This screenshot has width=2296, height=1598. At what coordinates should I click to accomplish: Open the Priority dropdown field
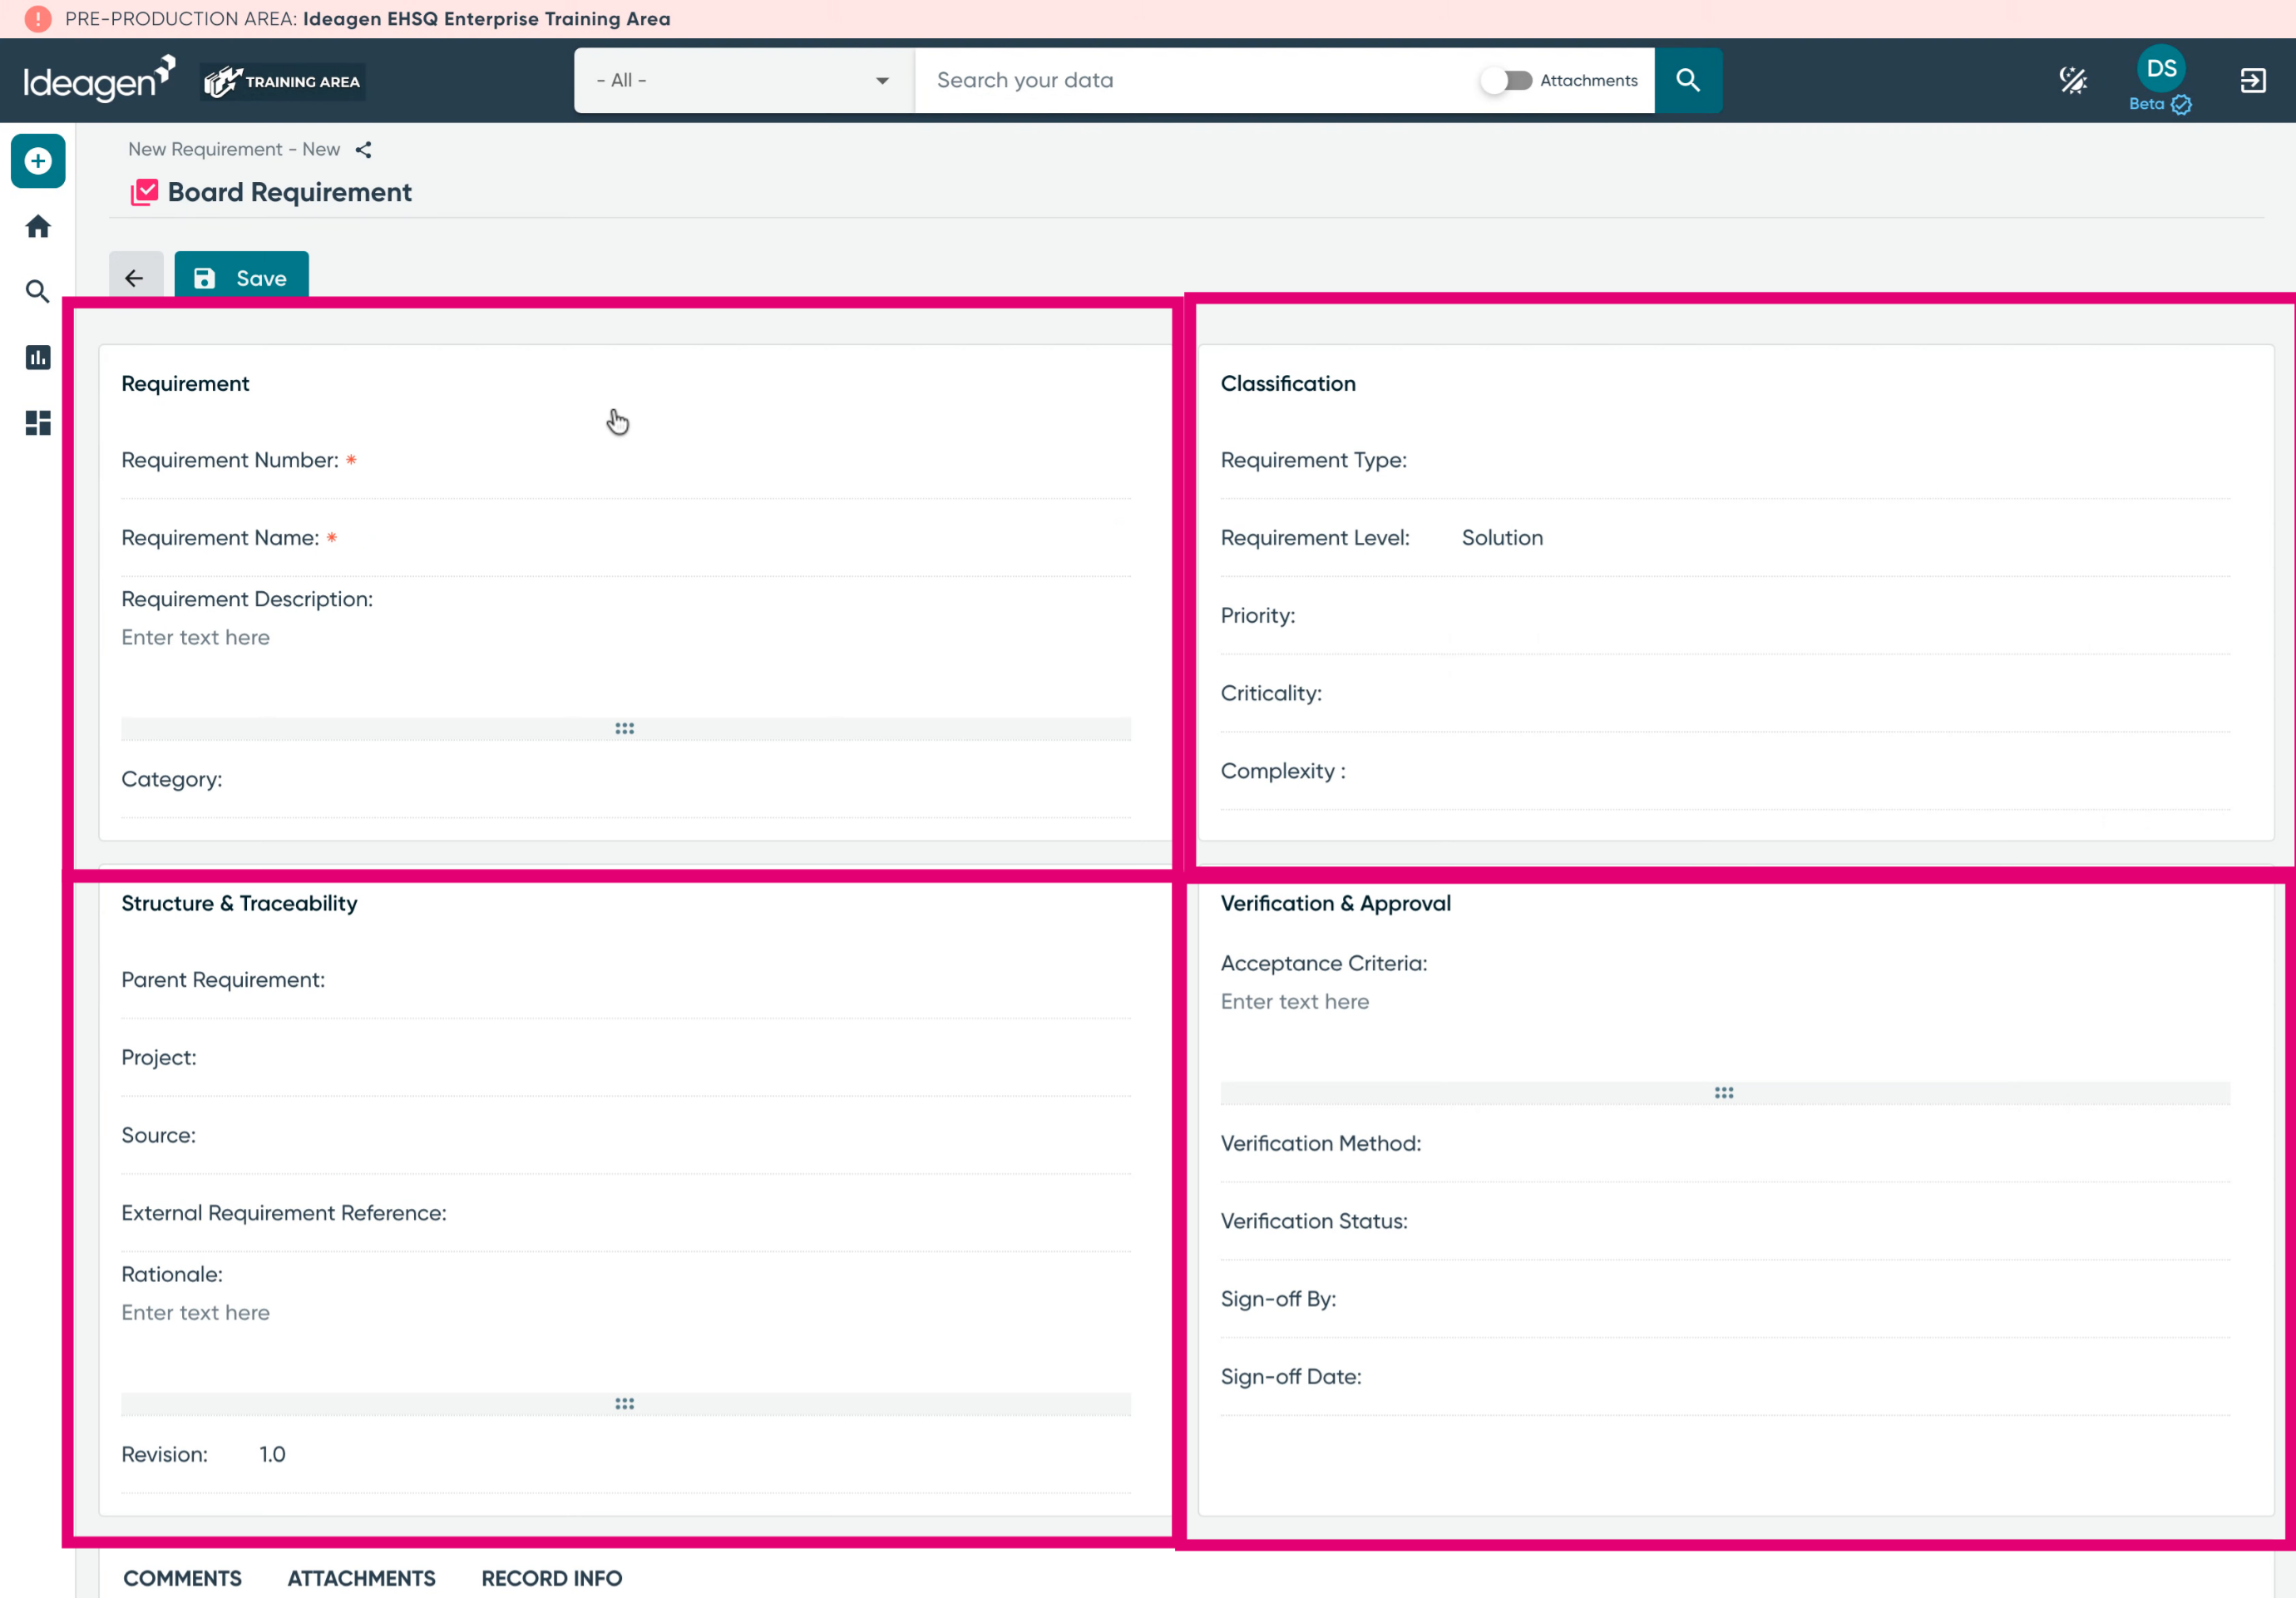pyautogui.click(x=1725, y=616)
